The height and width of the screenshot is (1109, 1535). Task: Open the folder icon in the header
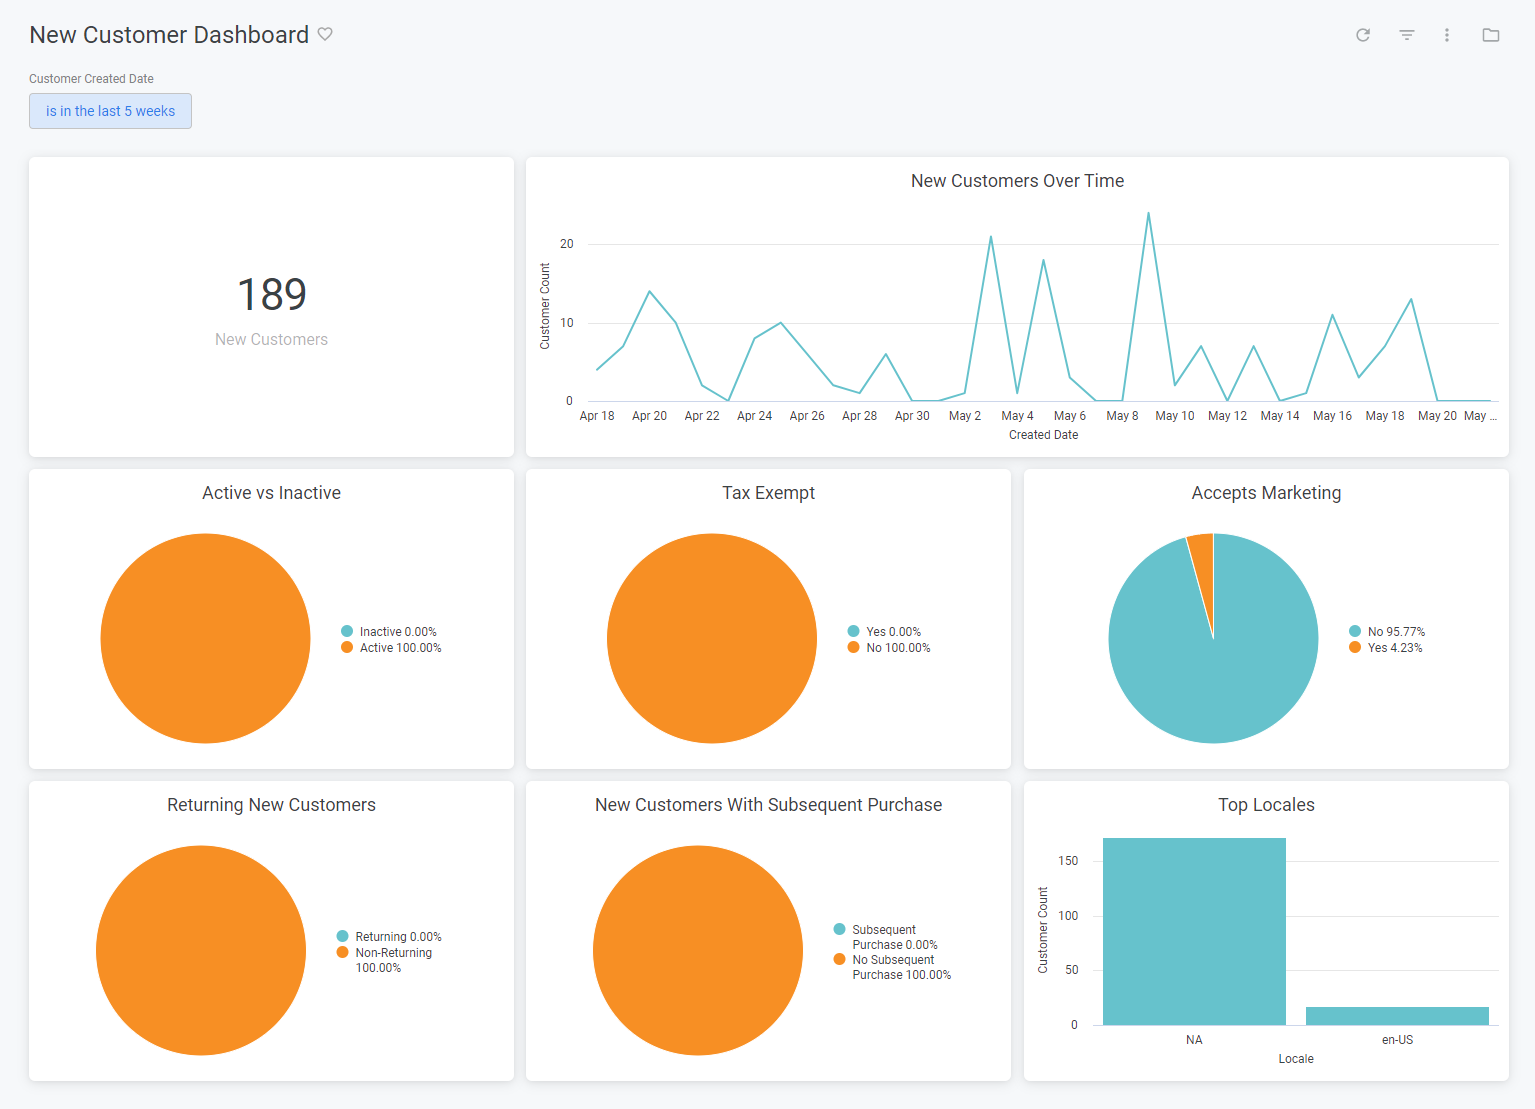click(x=1491, y=35)
